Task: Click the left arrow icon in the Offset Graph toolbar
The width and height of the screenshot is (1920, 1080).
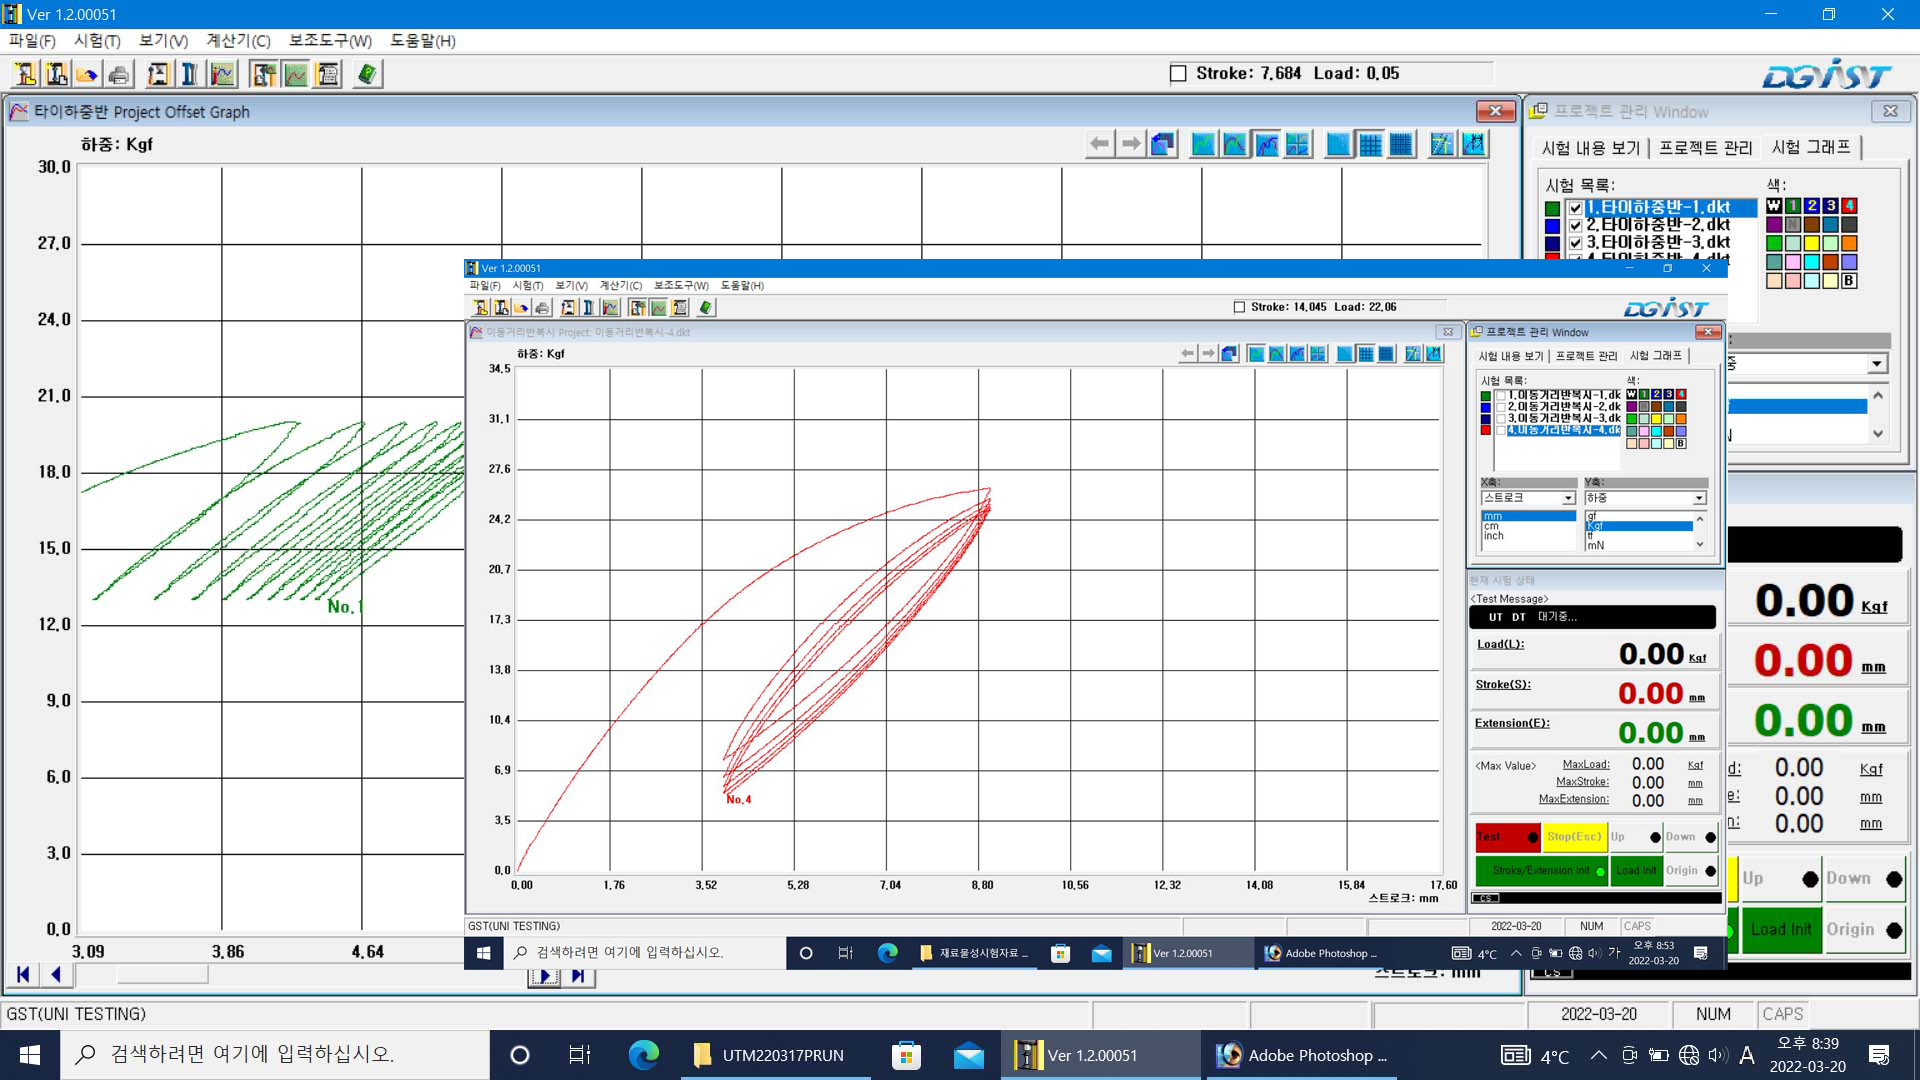Action: pos(1099,144)
